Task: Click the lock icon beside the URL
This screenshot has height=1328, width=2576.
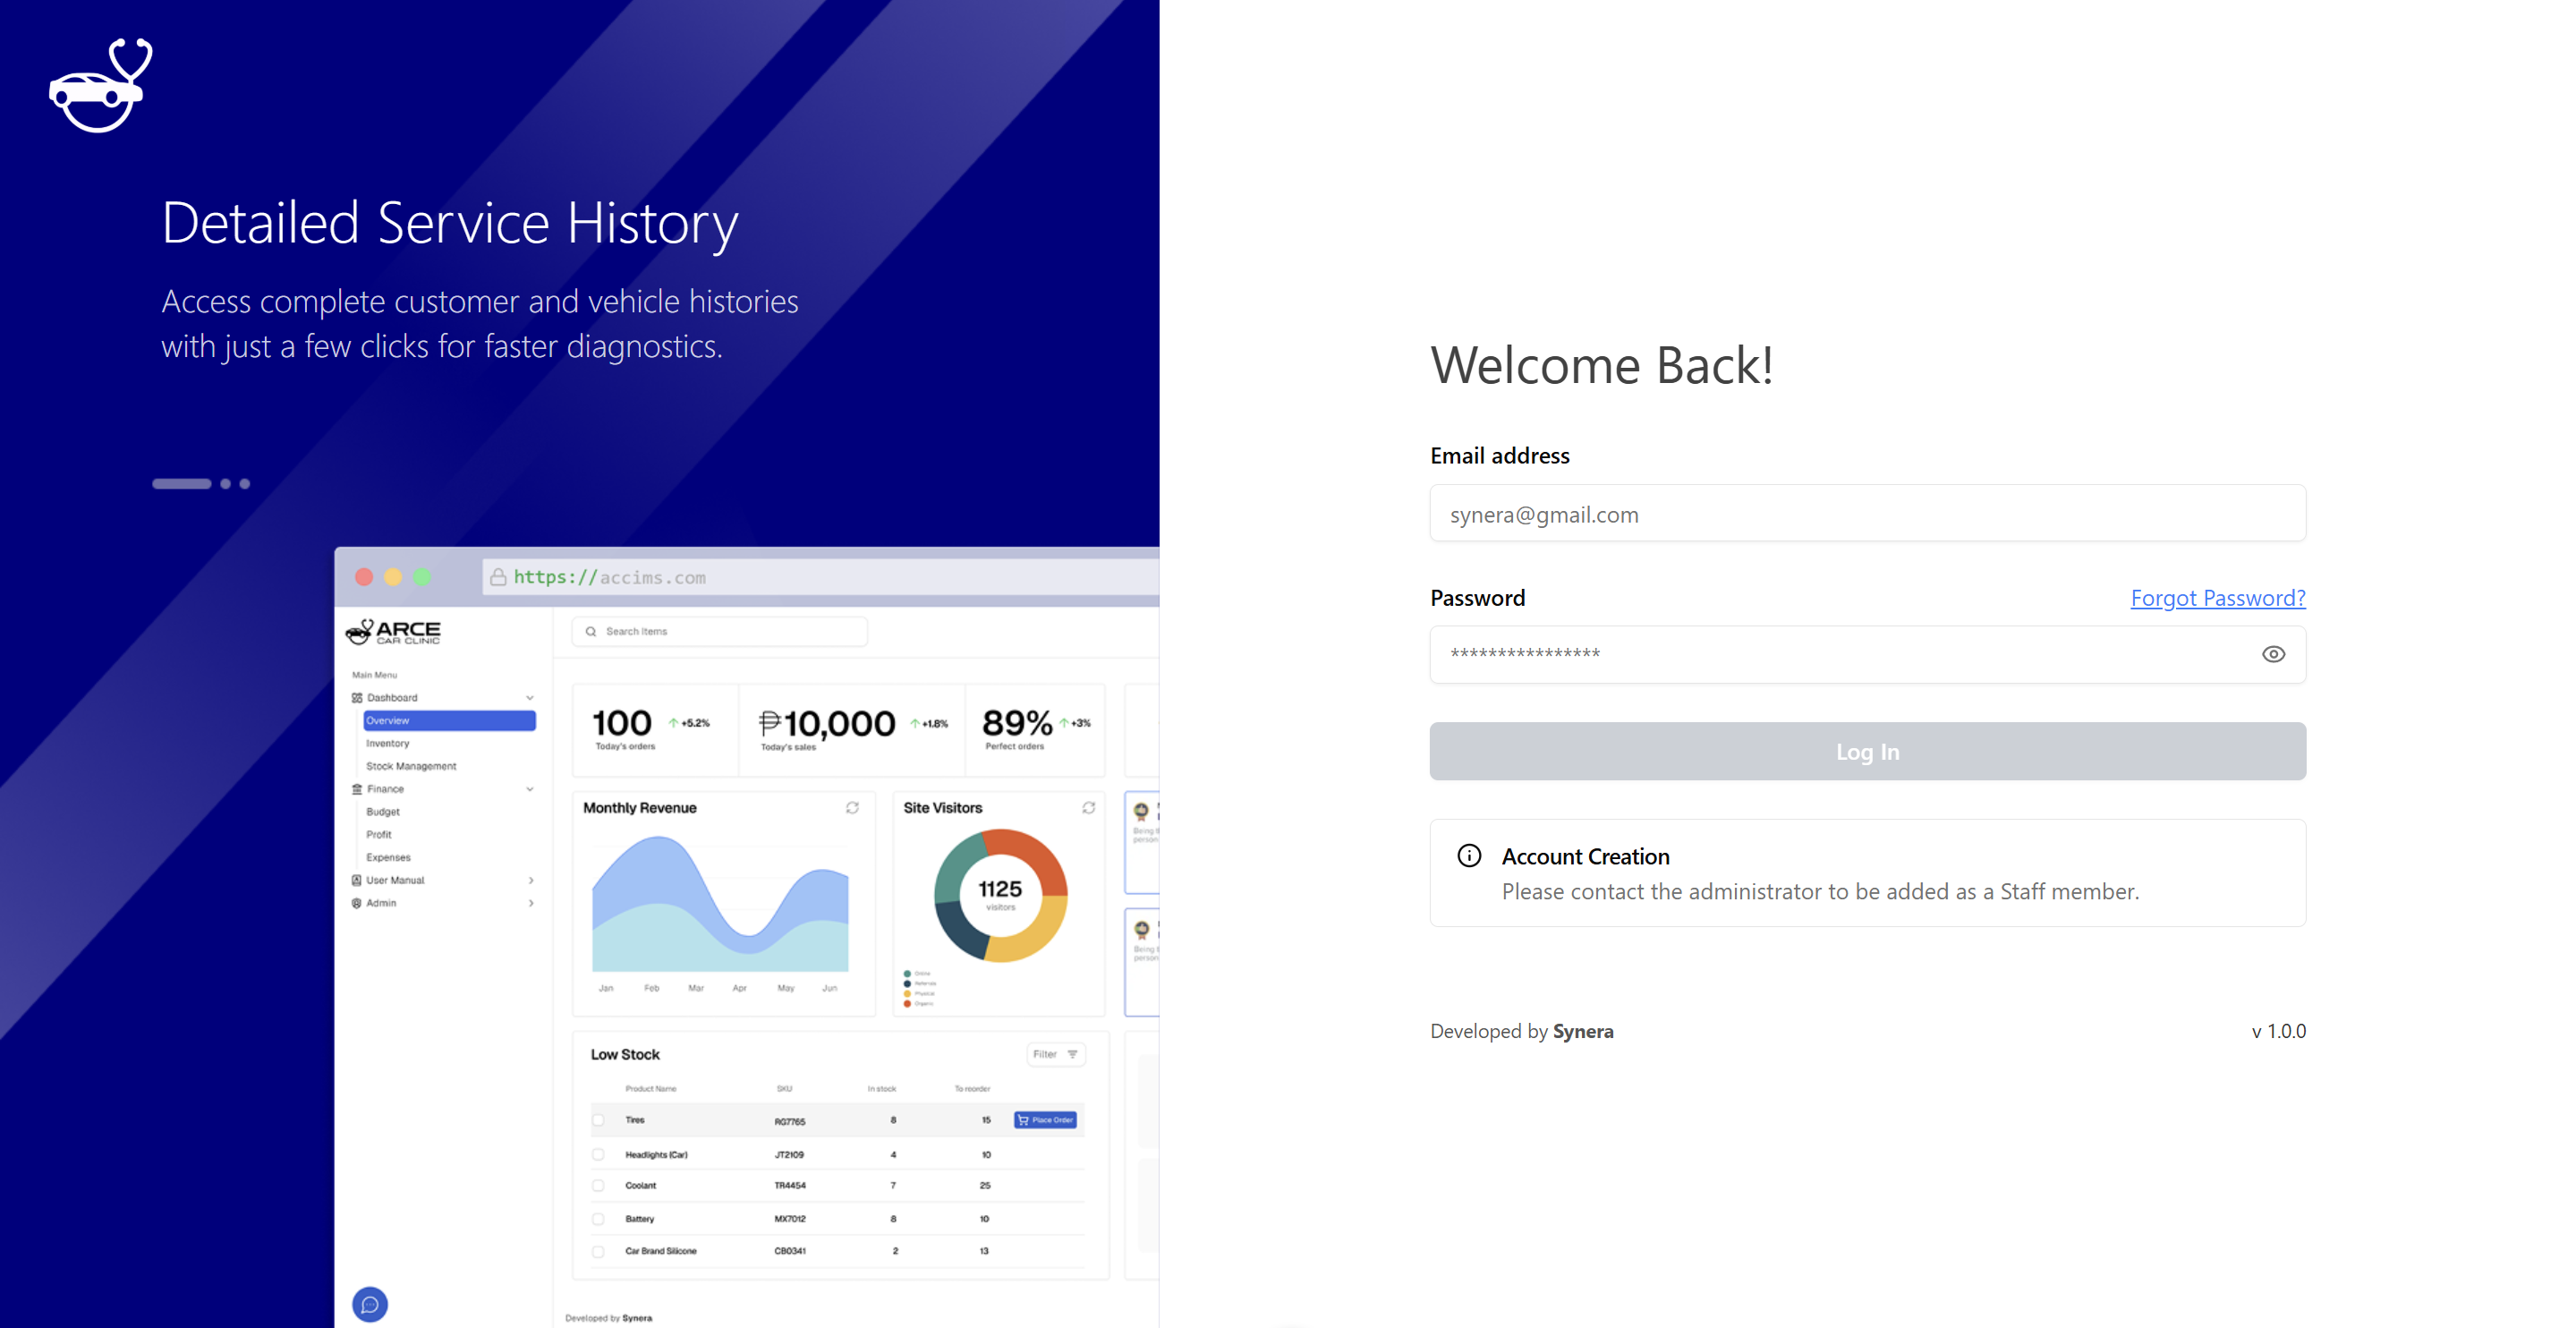Action: (x=497, y=577)
